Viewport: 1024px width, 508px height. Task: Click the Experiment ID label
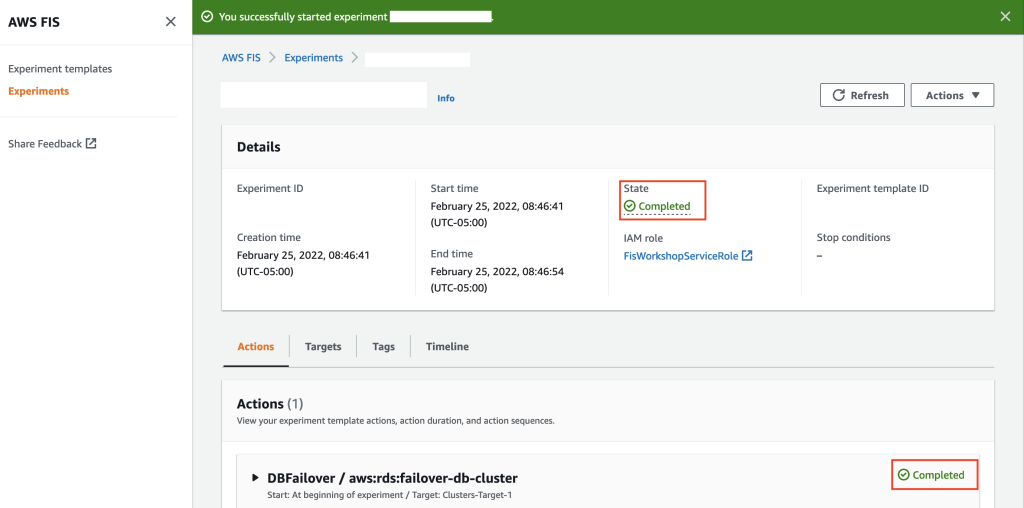pyautogui.click(x=270, y=189)
